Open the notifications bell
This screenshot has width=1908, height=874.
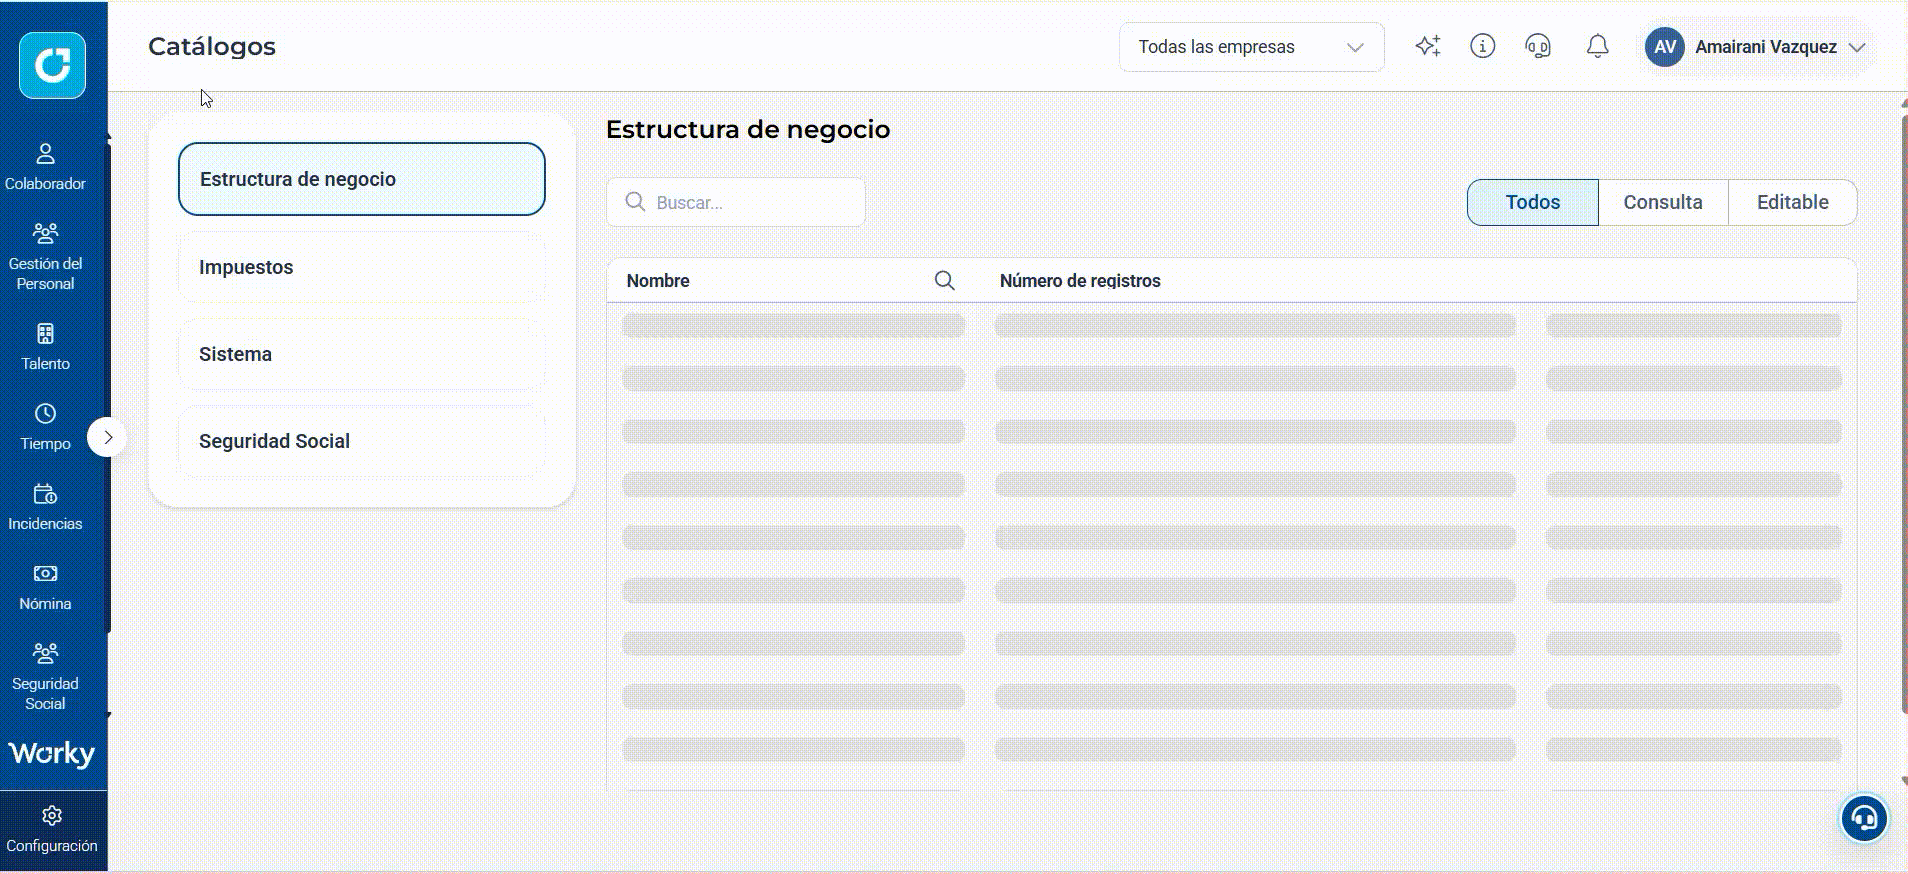click(1598, 46)
